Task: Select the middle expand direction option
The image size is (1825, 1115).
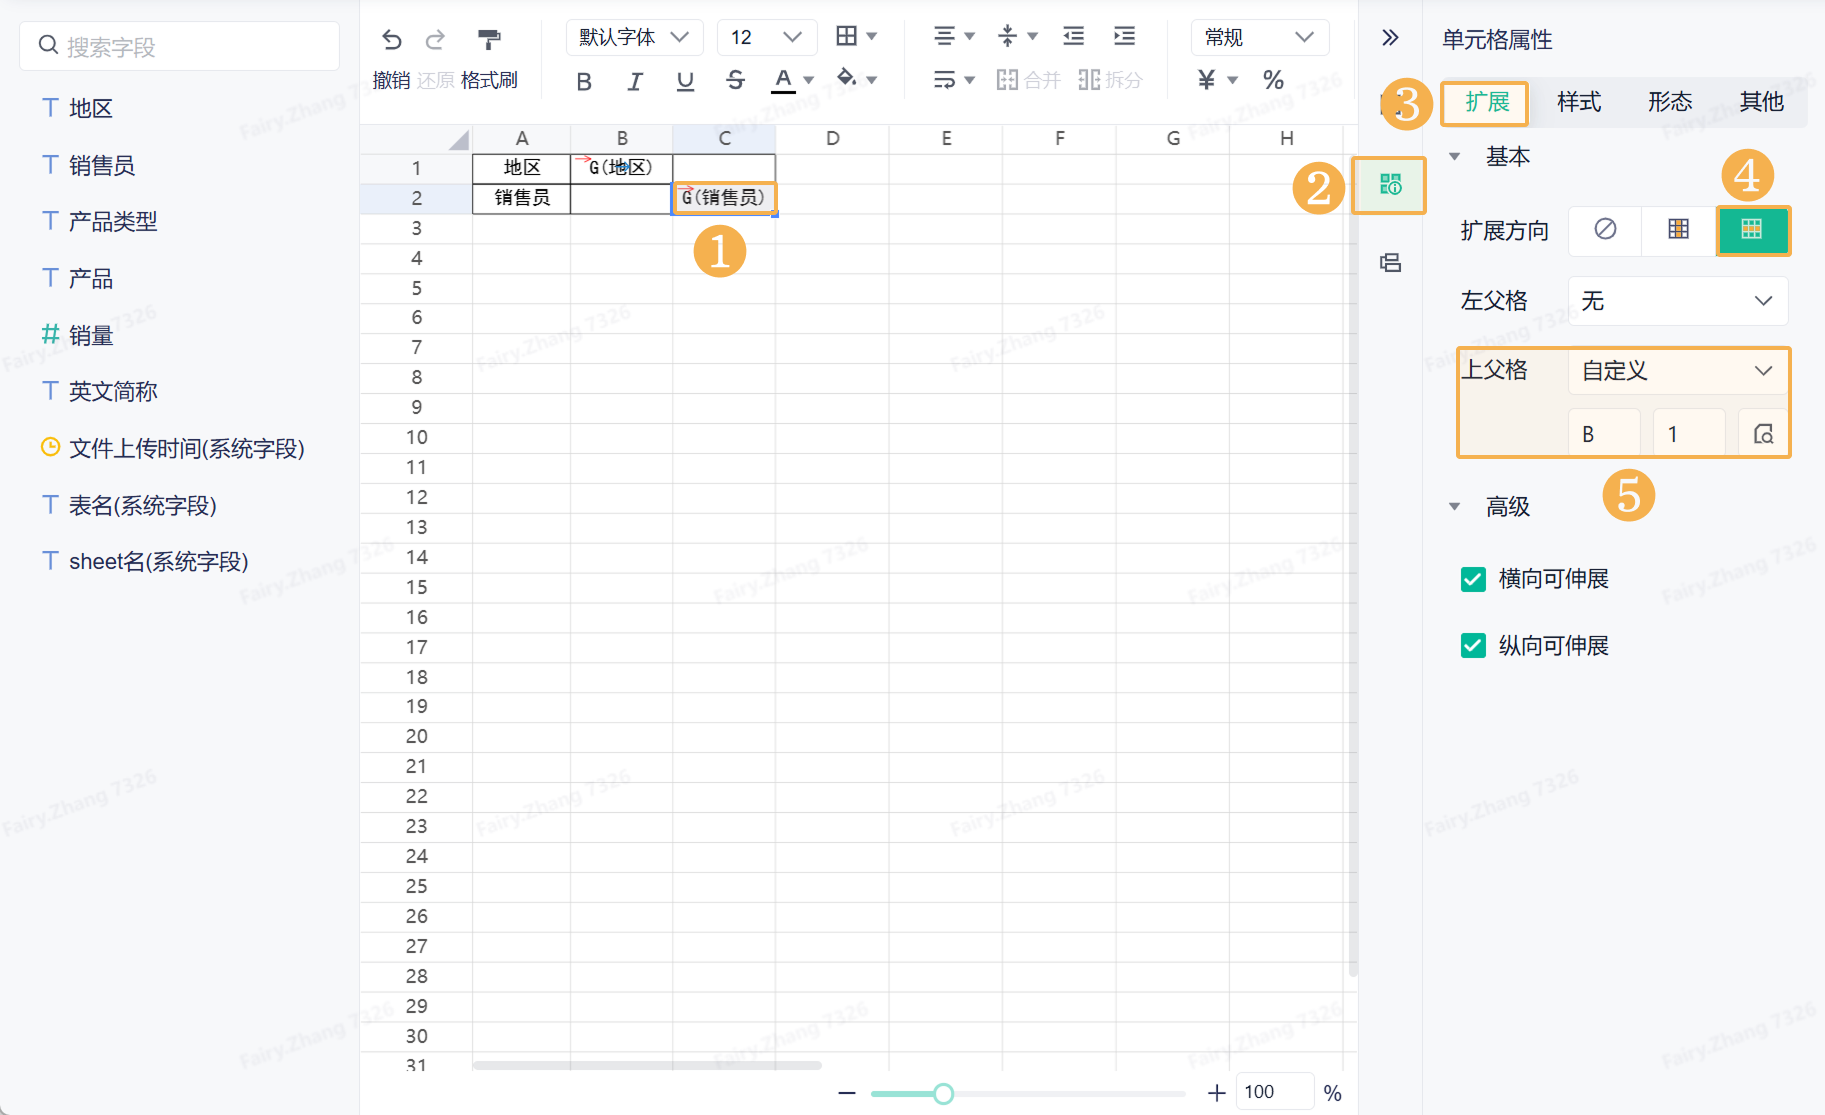Action: tap(1679, 230)
